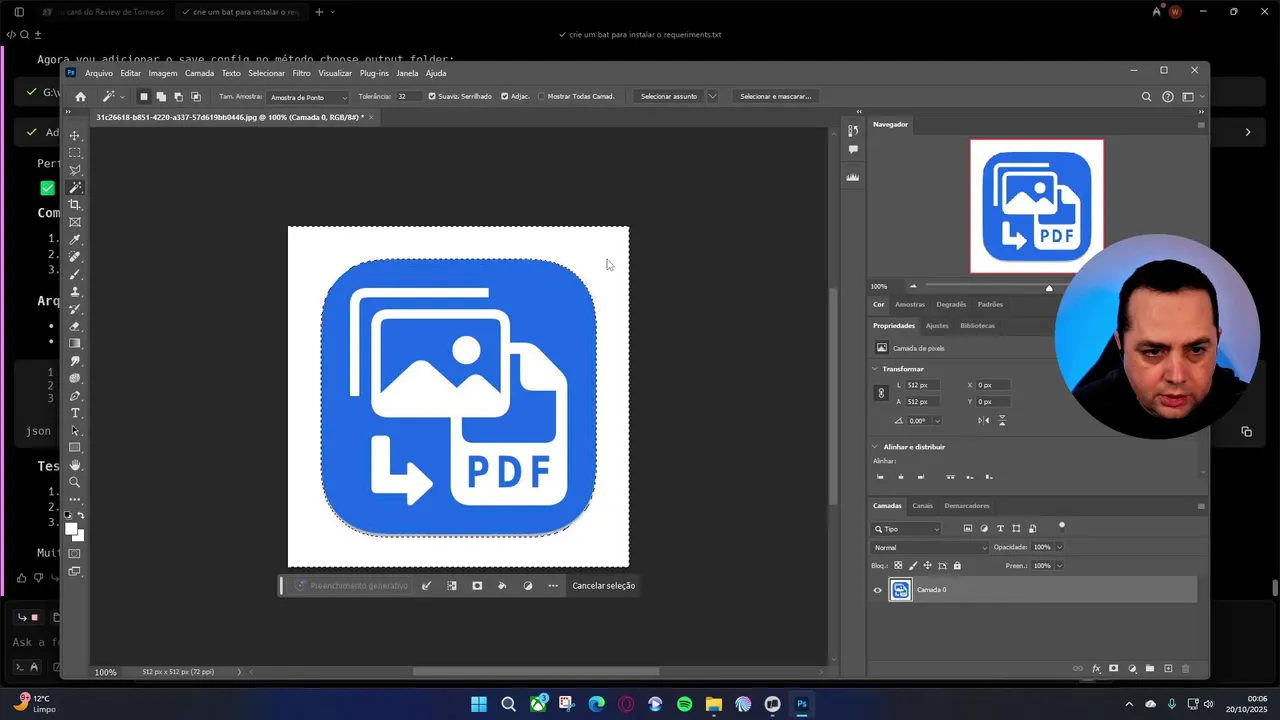Select the History Brush tool
This screenshot has height=720, width=1280.
(x=75, y=309)
